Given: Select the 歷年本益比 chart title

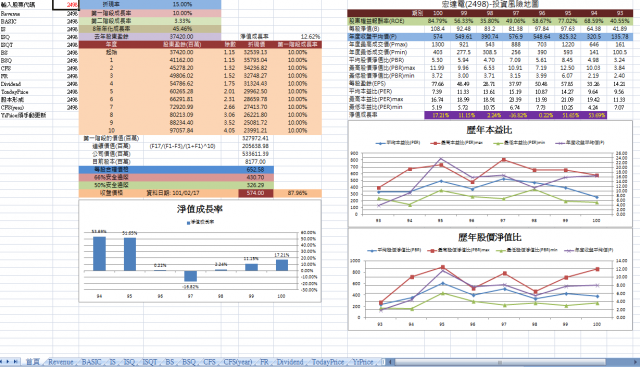Looking at the screenshot, I should 489,130.
